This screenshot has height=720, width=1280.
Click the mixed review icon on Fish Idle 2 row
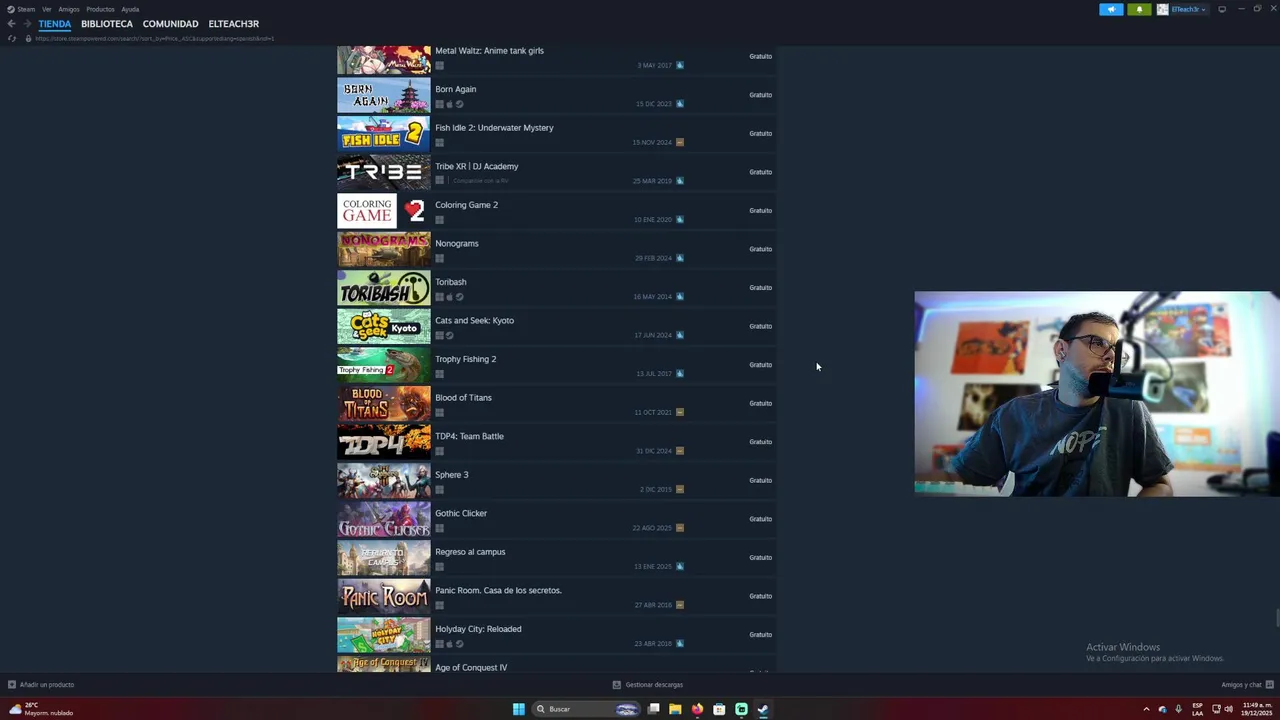pyautogui.click(x=680, y=142)
